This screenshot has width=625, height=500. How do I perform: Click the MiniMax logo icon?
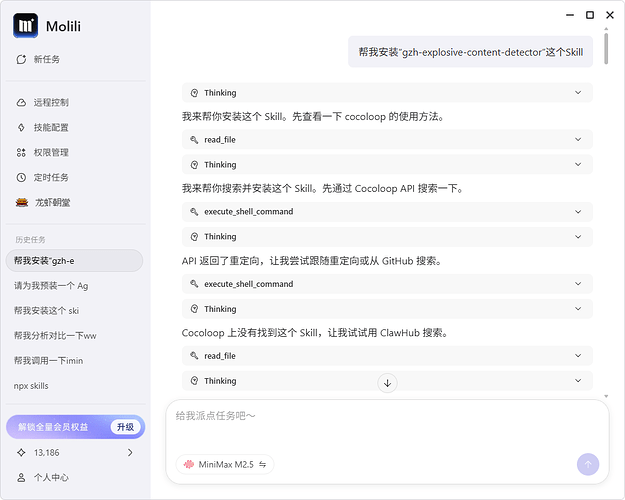189,465
